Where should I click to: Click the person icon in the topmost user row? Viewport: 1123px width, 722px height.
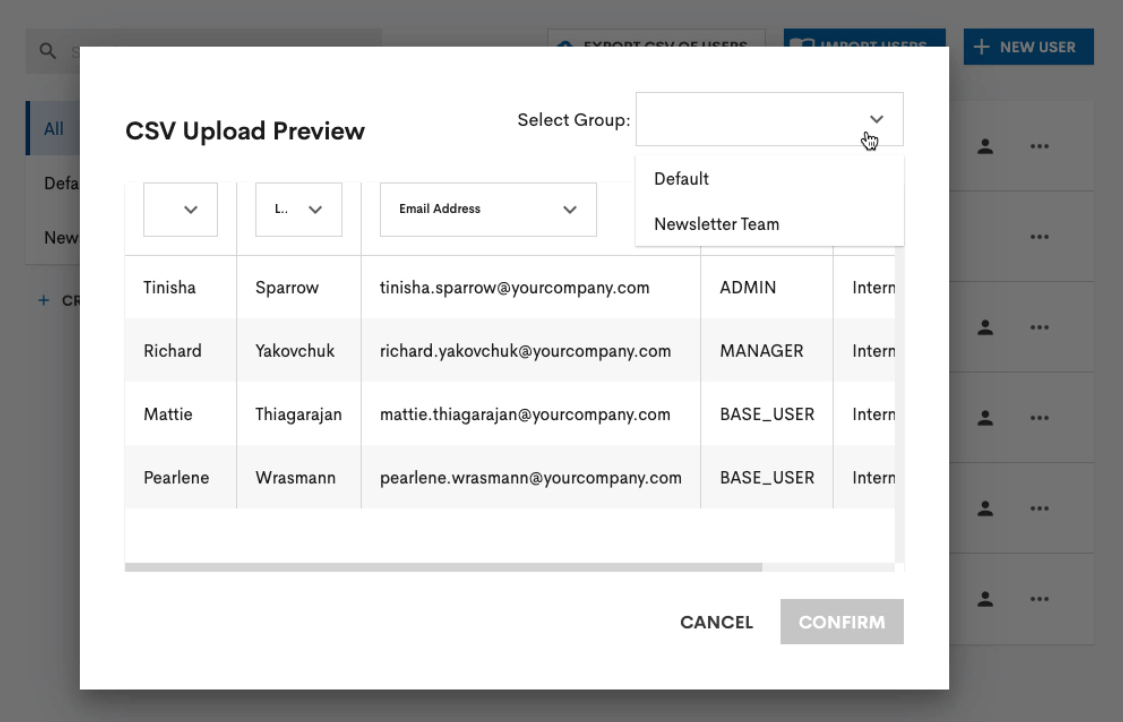click(985, 146)
